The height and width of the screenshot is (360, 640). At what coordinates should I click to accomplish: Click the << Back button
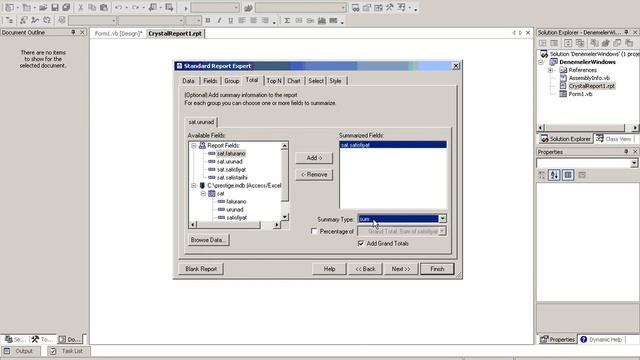click(365, 269)
